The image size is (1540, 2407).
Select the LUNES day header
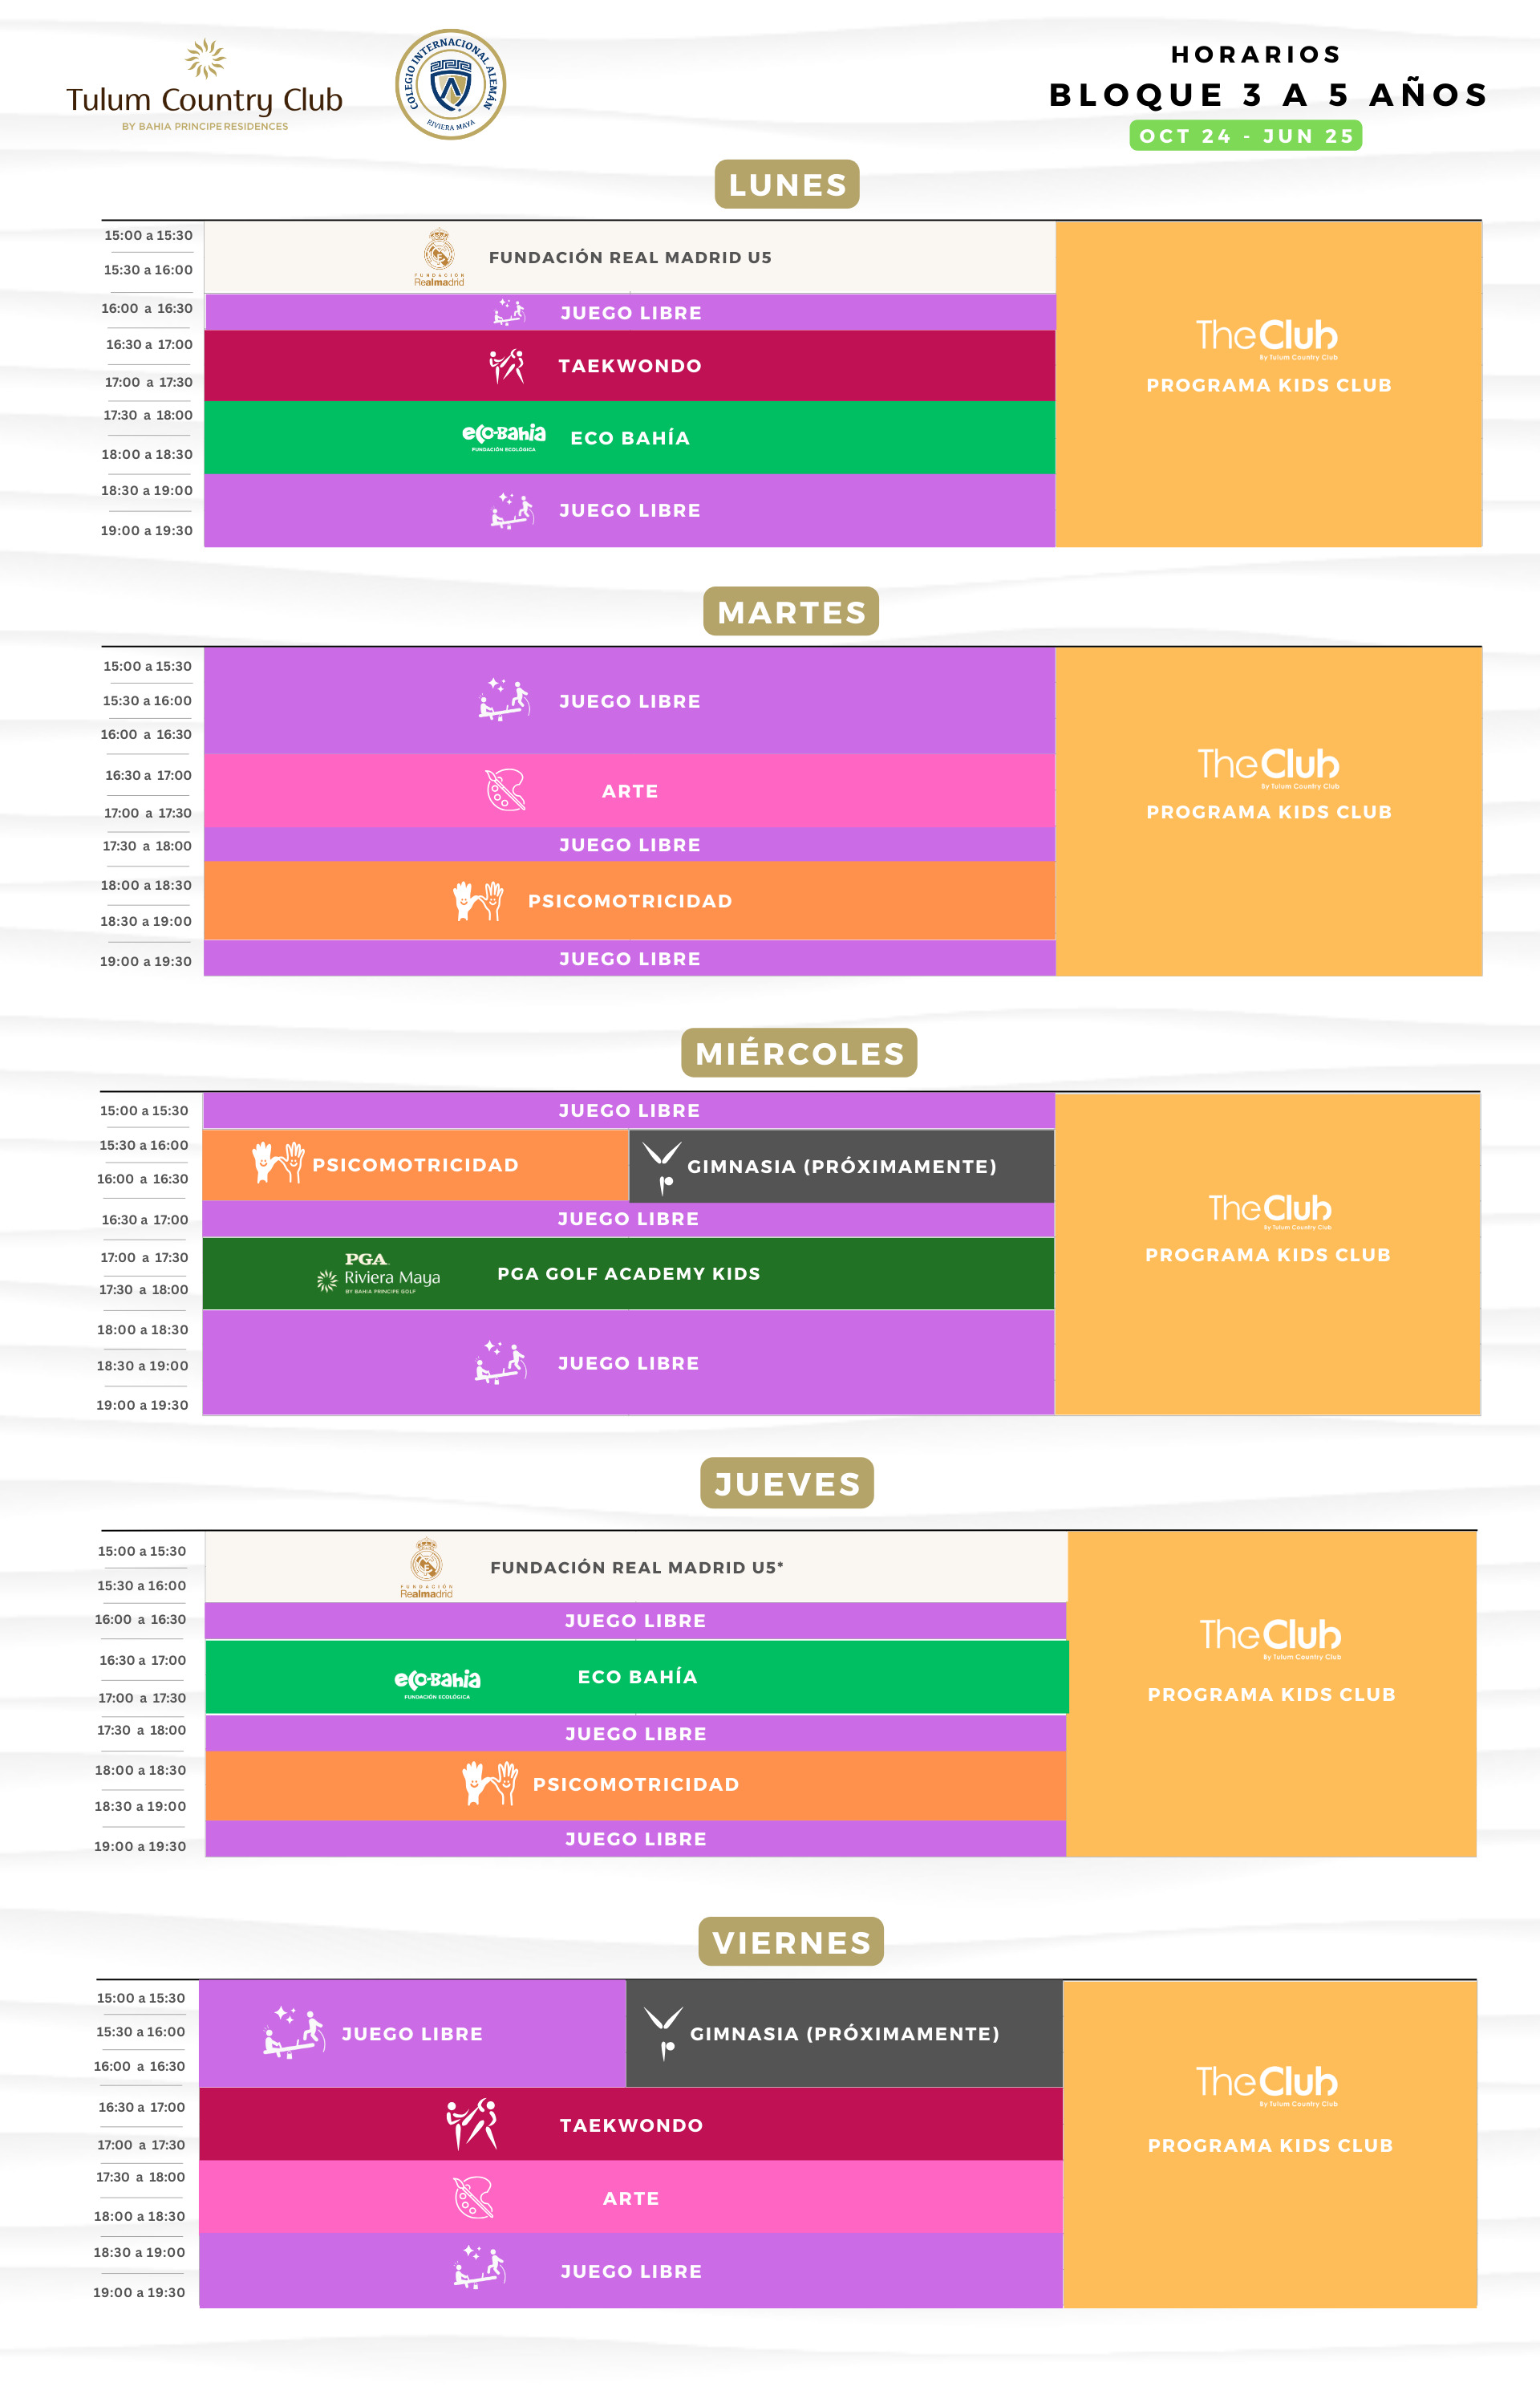point(787,184)
